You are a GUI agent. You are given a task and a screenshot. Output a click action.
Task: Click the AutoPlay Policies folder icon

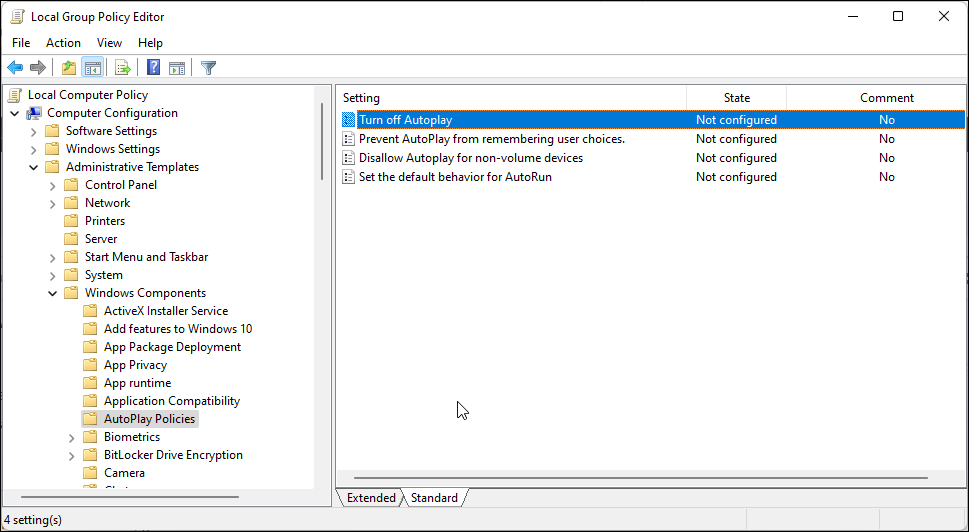pyautogui.click(x=90, y=419)
